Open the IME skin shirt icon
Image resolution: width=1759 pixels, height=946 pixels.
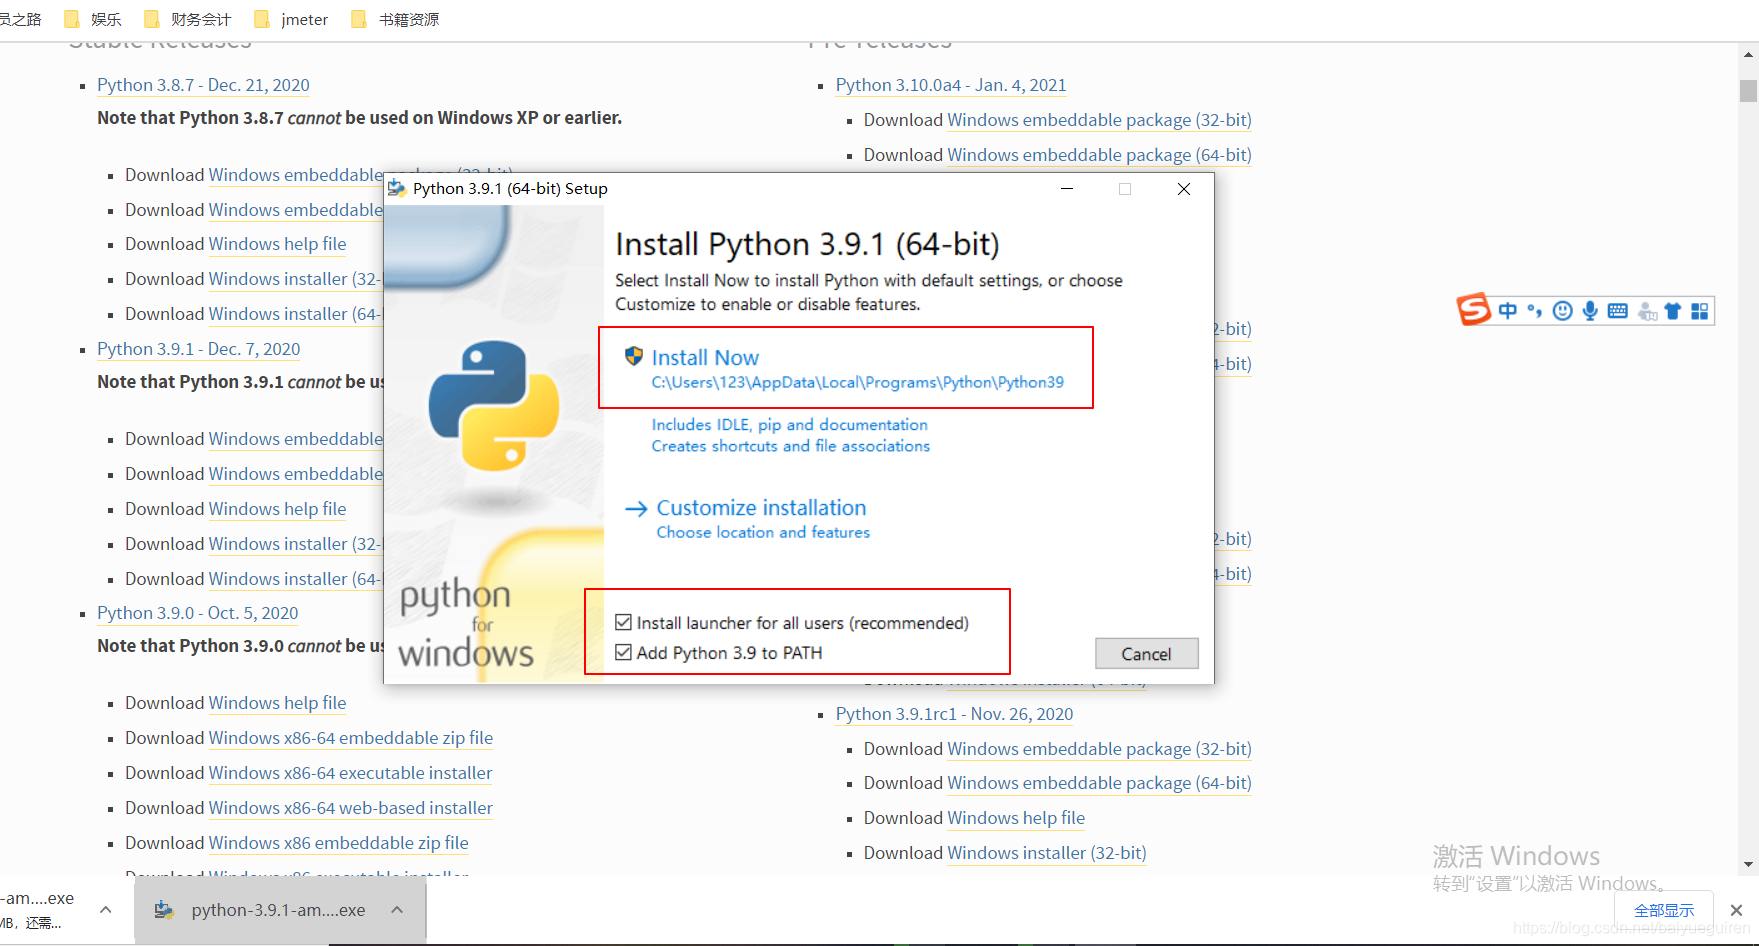click(x=1672, y=311)
